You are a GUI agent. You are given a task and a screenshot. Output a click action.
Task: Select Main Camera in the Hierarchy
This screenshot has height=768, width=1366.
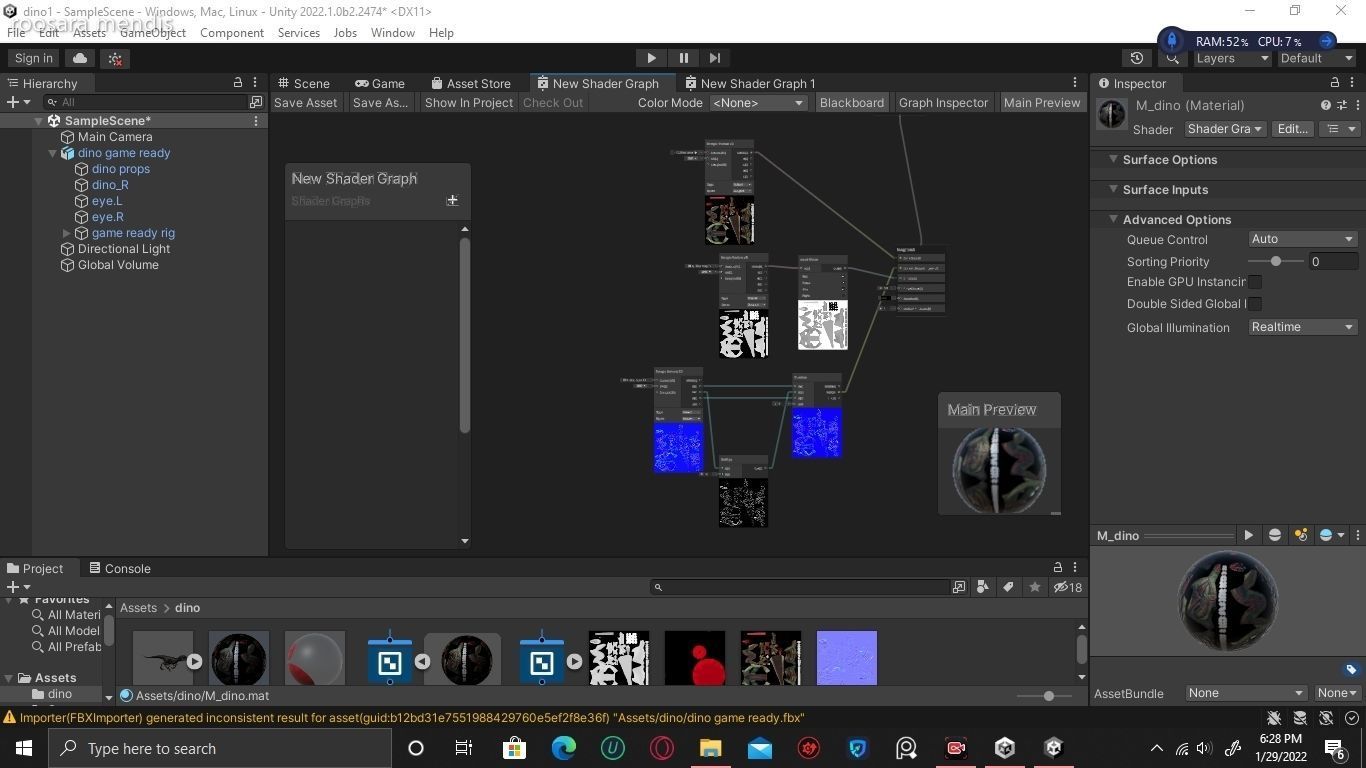[x=115, y=137]
